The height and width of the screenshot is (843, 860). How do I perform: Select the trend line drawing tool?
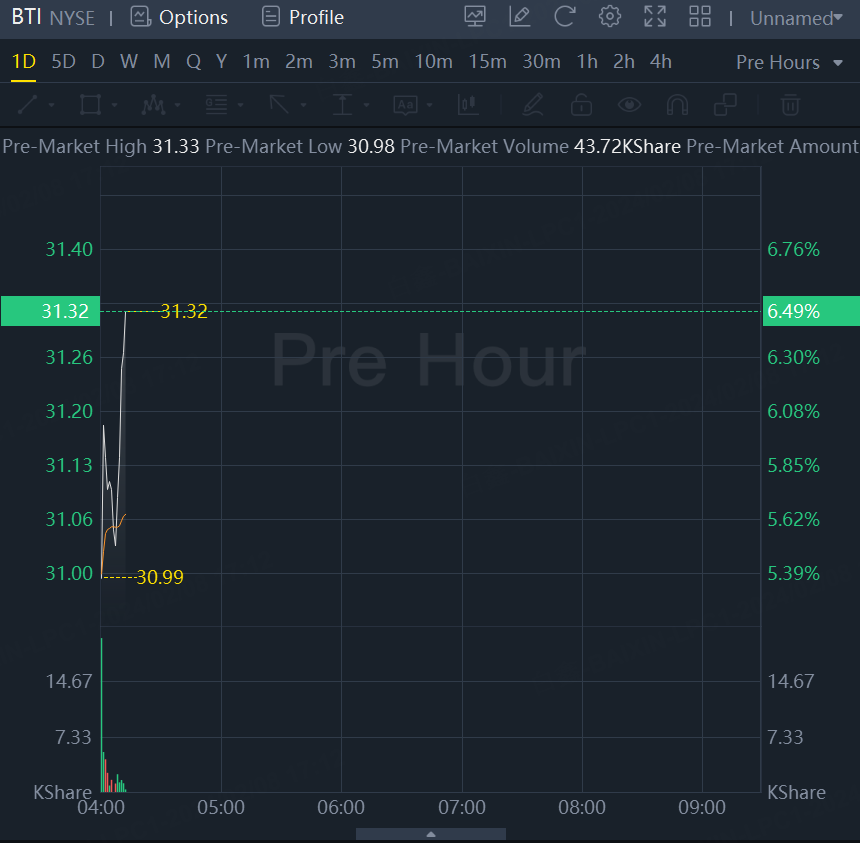click(27, 104)
